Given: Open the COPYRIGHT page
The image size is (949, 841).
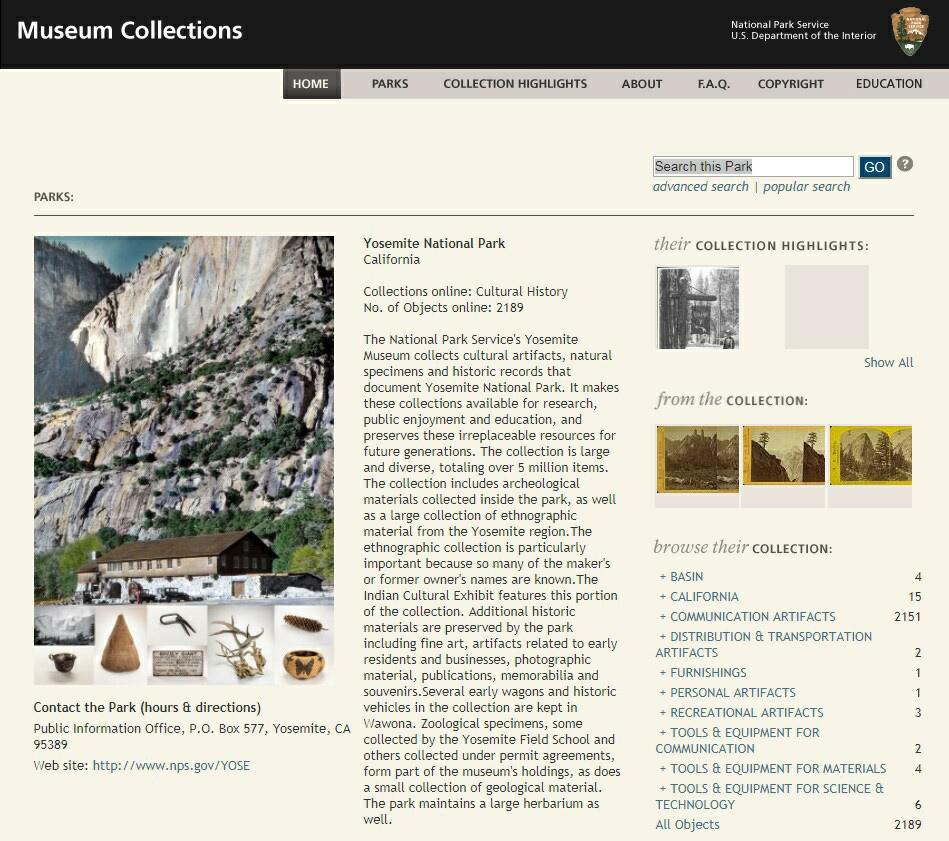Looking at the screenshot, I should point(790,84).
